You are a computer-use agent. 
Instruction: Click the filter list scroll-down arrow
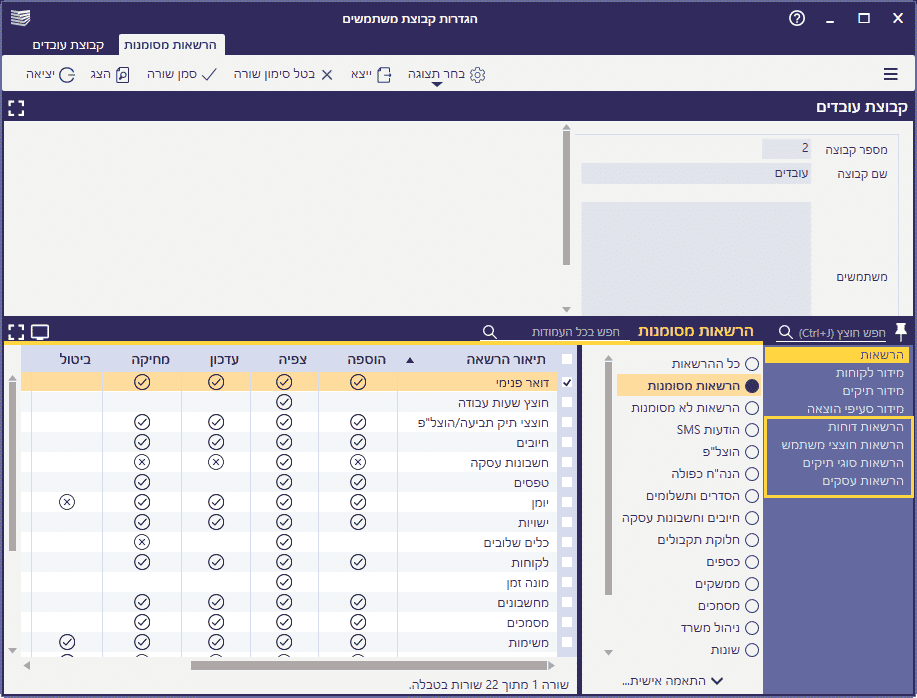click(x=608, y=652)
